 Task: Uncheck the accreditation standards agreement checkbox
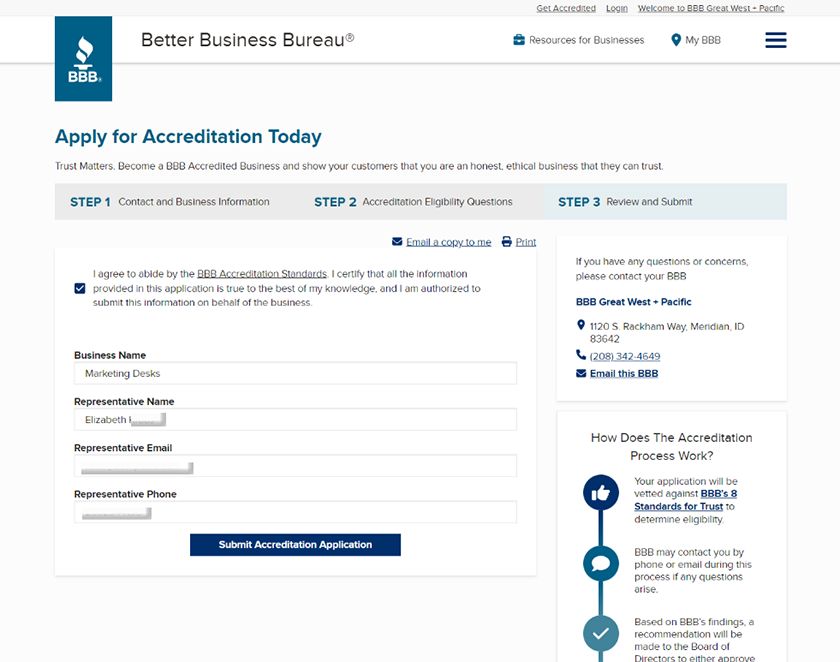tap(80, 289)
